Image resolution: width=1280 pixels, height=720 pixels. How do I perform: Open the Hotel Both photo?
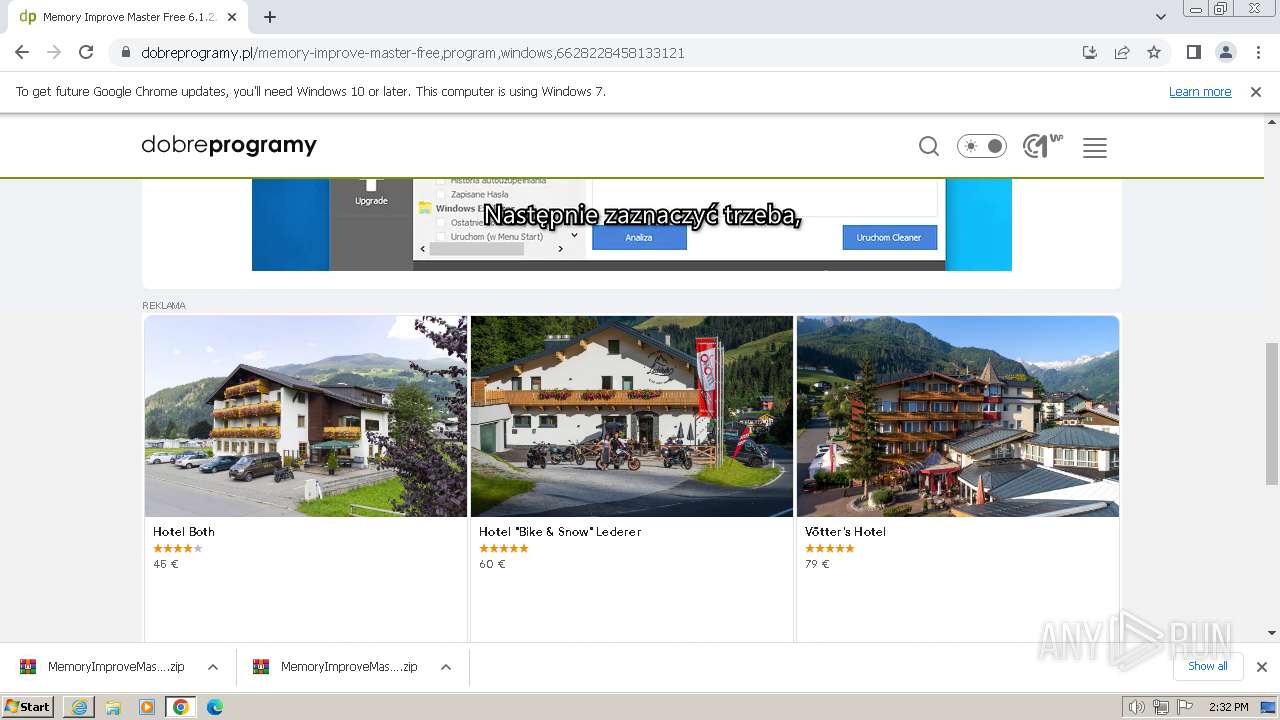tap(306, 416)
